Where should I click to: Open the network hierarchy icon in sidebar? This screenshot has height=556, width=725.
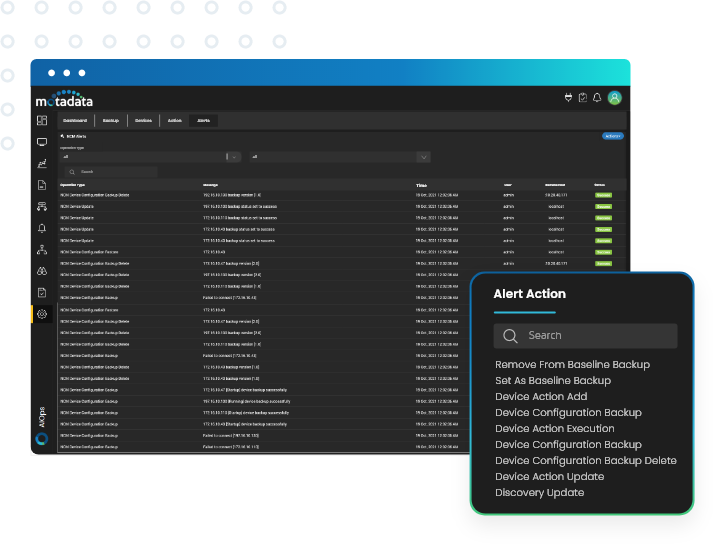pyautogui.click(x=42, y=250)
